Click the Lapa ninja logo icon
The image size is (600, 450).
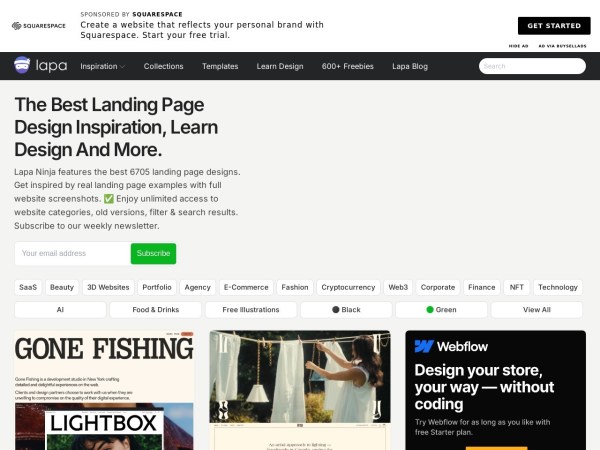pos(22,65)
